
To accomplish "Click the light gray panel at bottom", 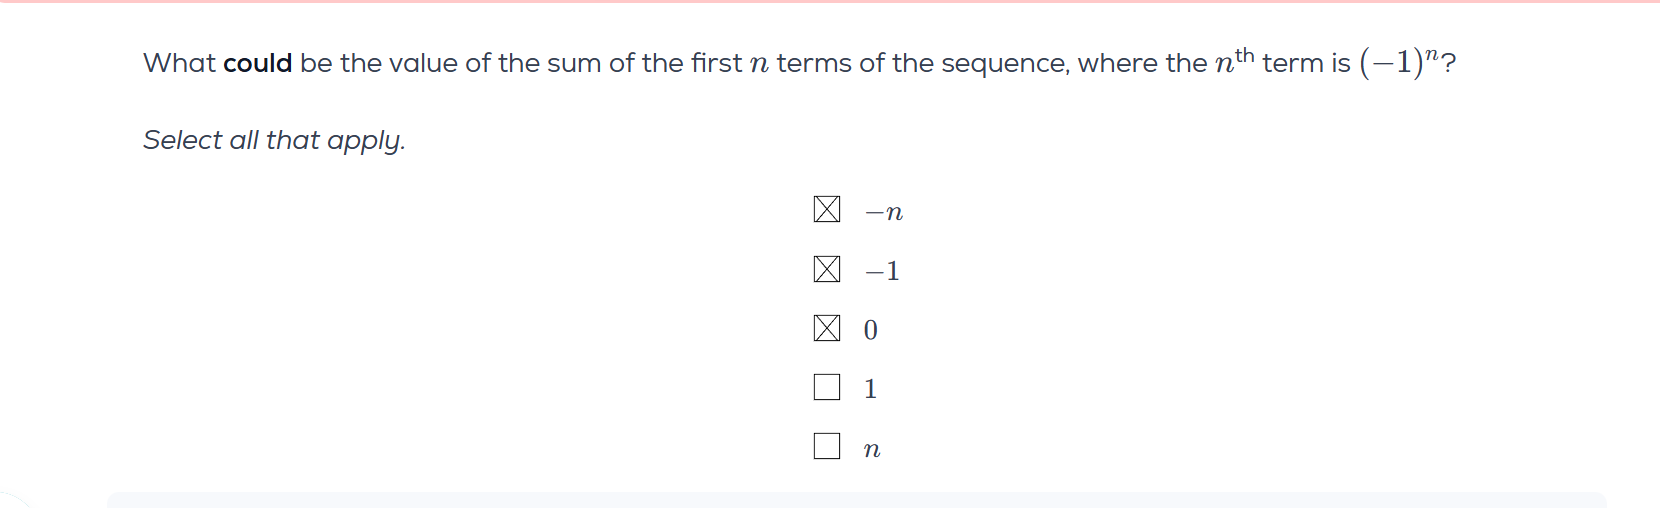I will click(x=856, y=499).
